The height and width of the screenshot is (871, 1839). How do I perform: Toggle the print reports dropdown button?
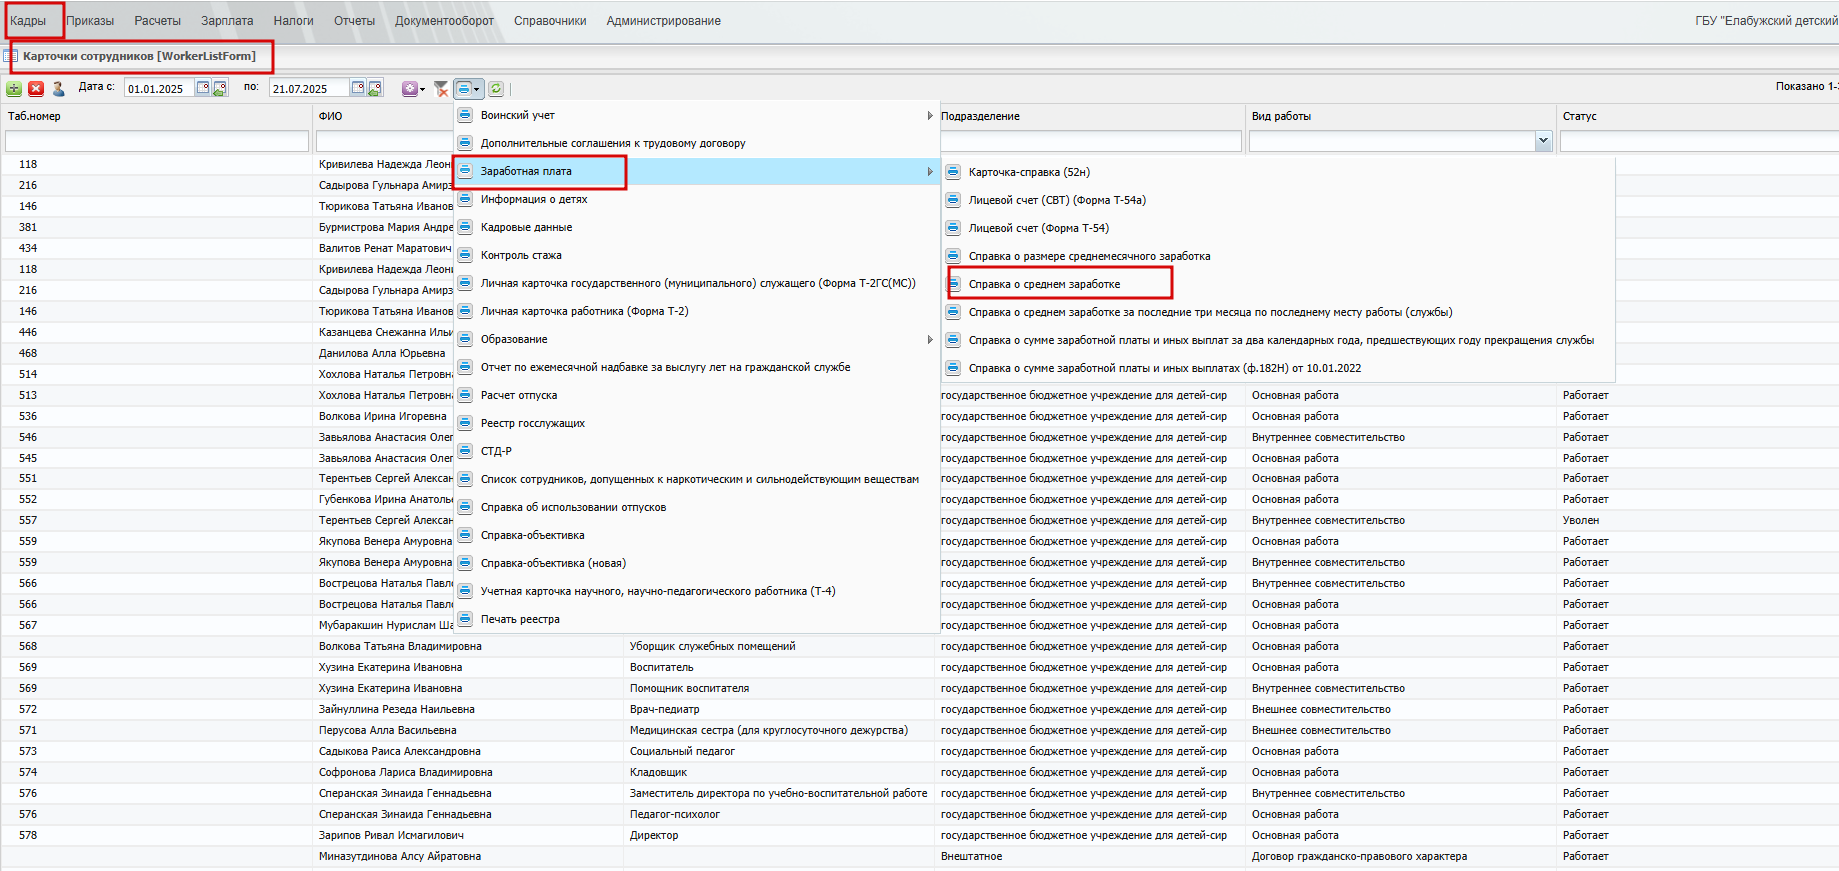pyautogui.click(x=469, y=88)
